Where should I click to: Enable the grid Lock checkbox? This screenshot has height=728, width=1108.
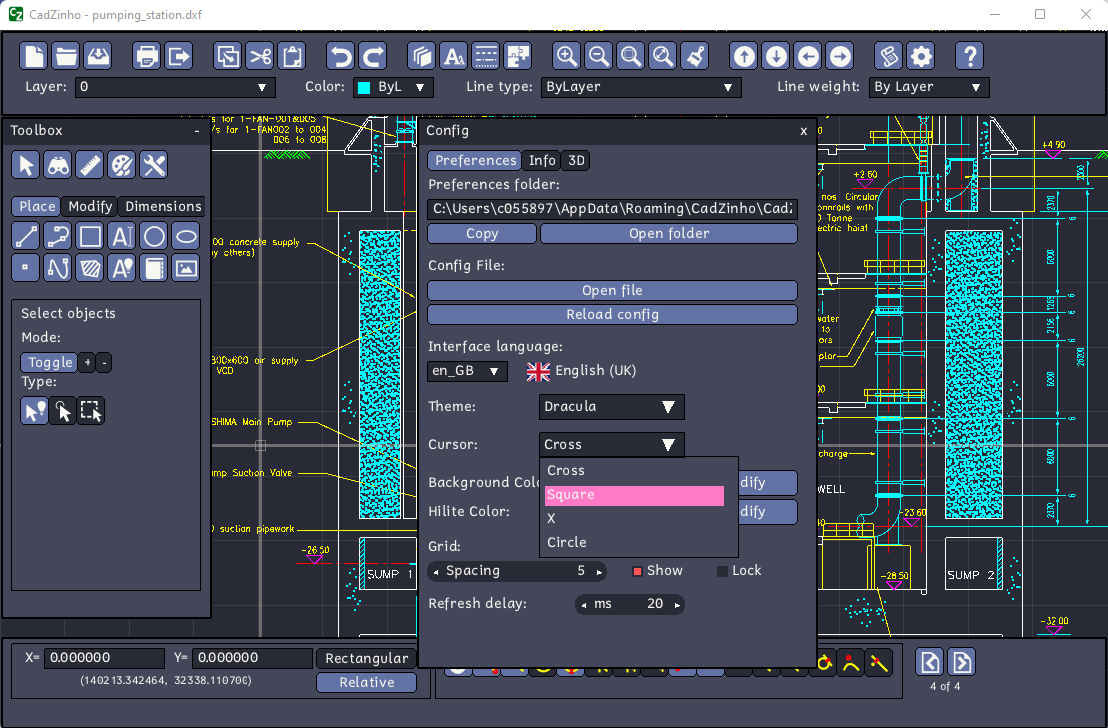tap(722, 571)
